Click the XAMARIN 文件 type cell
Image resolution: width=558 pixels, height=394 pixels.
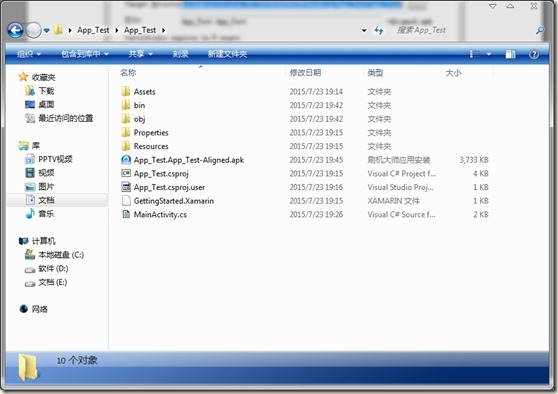[x=393, y=201]
